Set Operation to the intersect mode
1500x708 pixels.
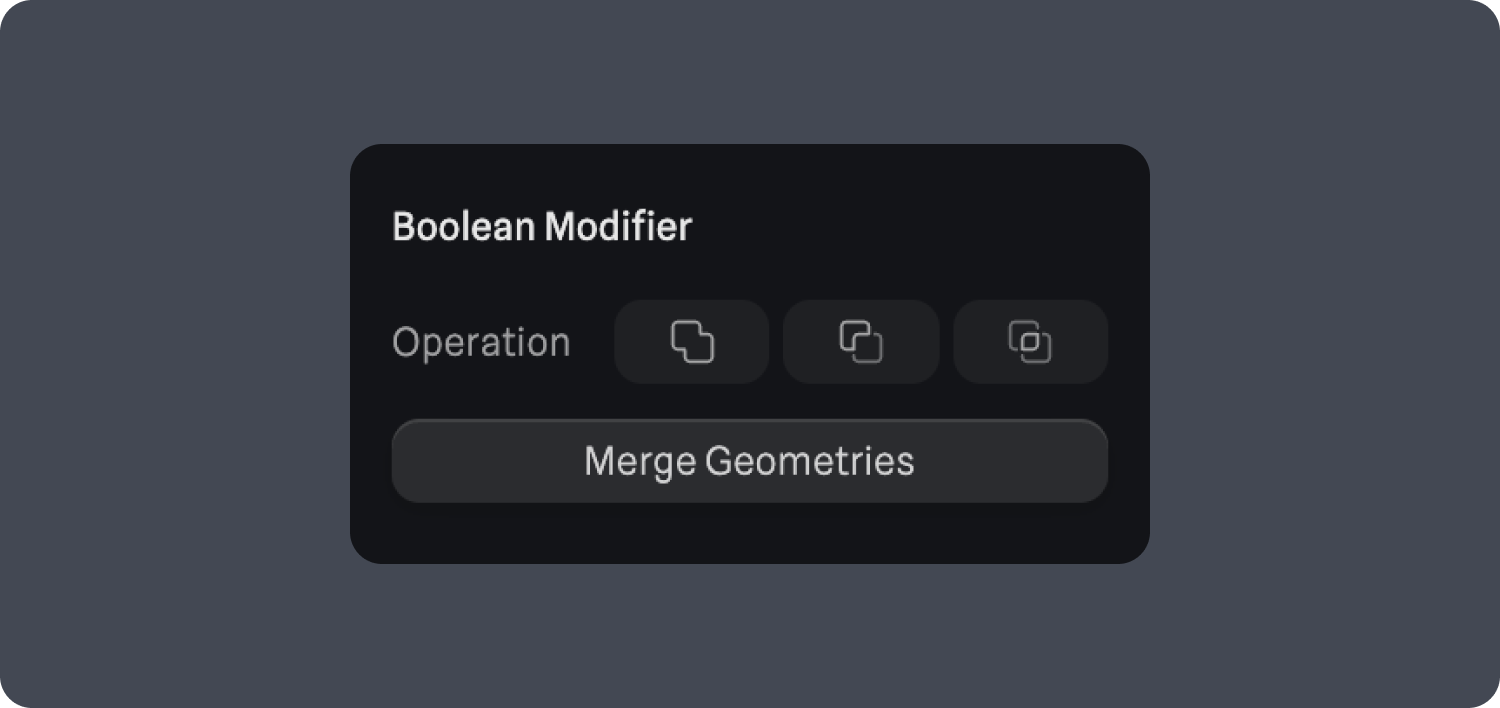click(x=1030, y=342)
